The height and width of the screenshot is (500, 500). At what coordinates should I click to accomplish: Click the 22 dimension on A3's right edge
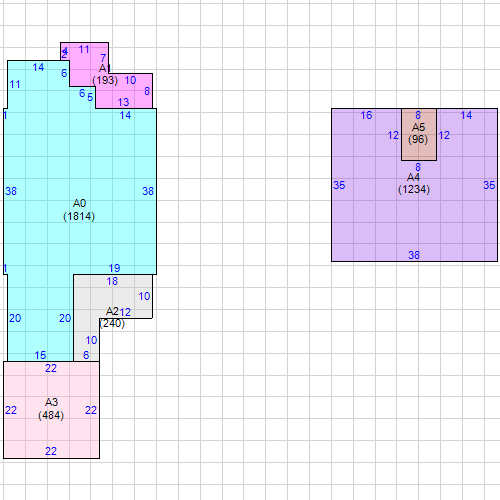coord(91,410)
